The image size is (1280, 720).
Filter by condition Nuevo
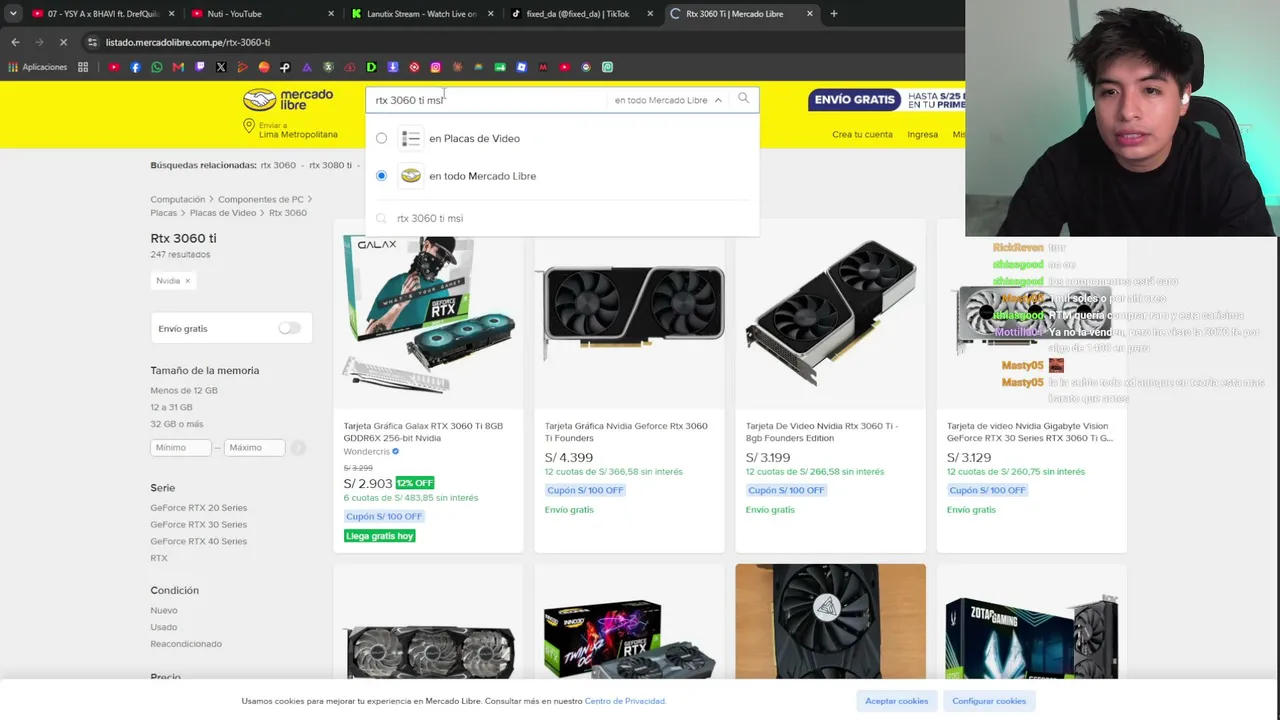click(164, 610)
